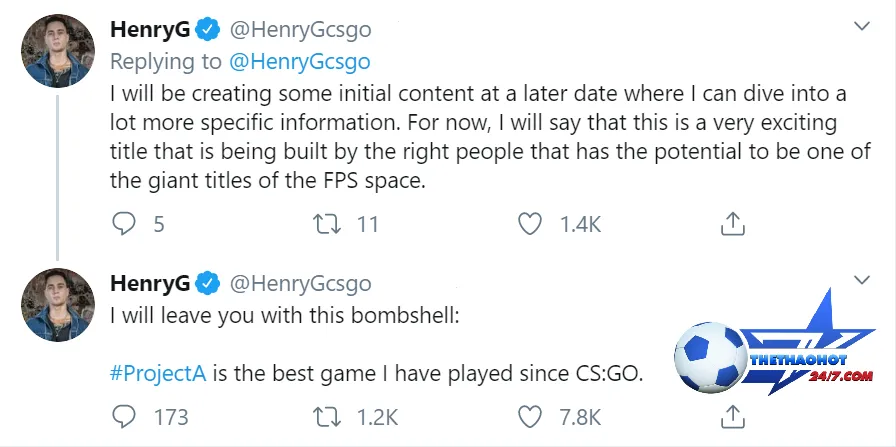Open the Replying to @HenryGcsgo mention link
Viewport: 896px width, 447px height.
click(299, 62)
